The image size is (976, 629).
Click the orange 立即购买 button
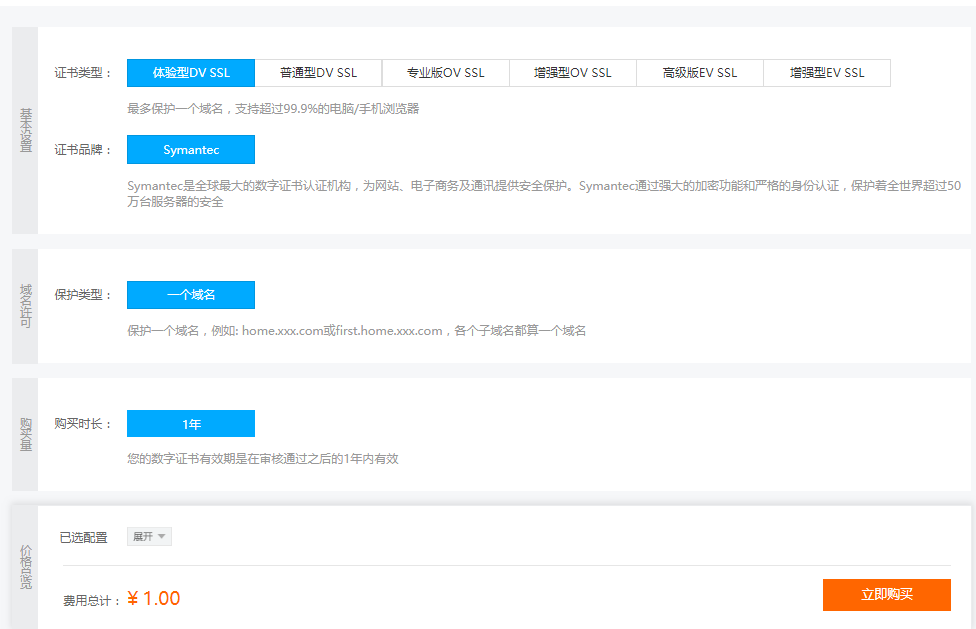tap(886, 594)
